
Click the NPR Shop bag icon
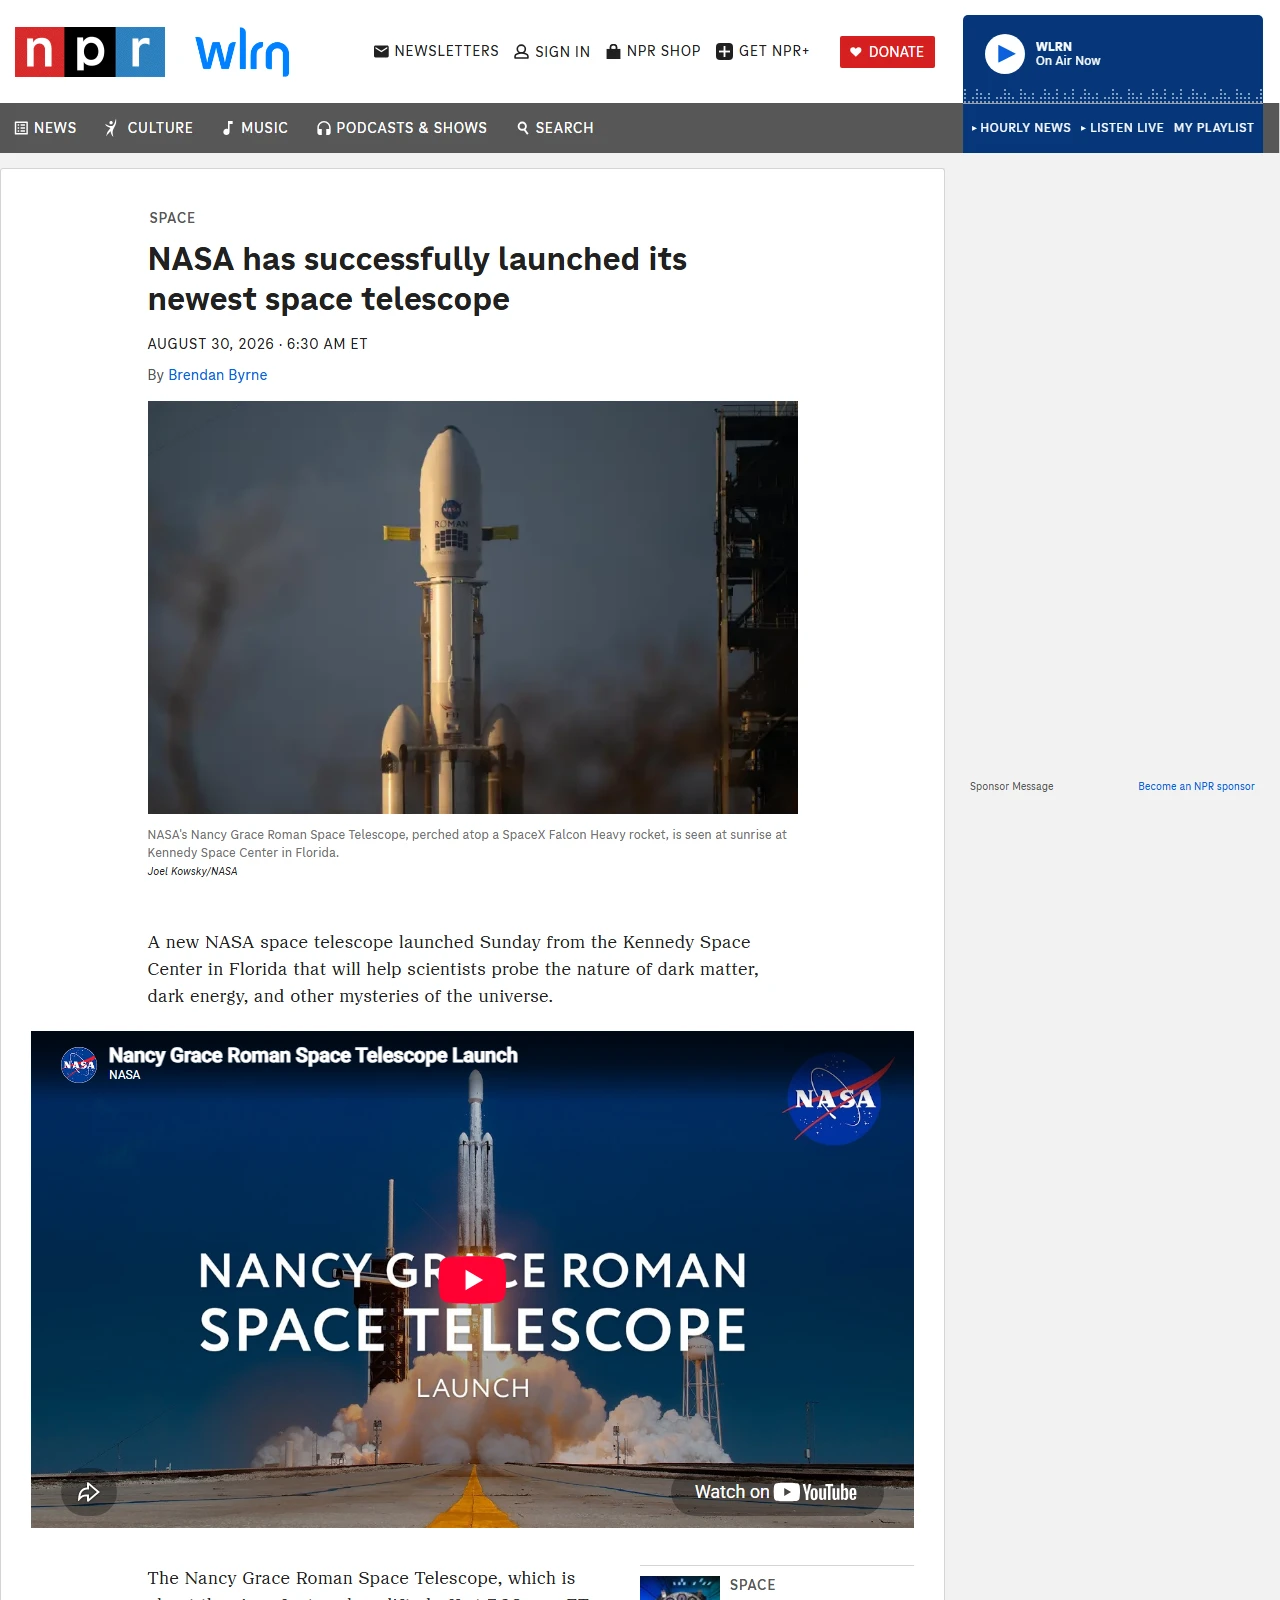tap(614, 51)
